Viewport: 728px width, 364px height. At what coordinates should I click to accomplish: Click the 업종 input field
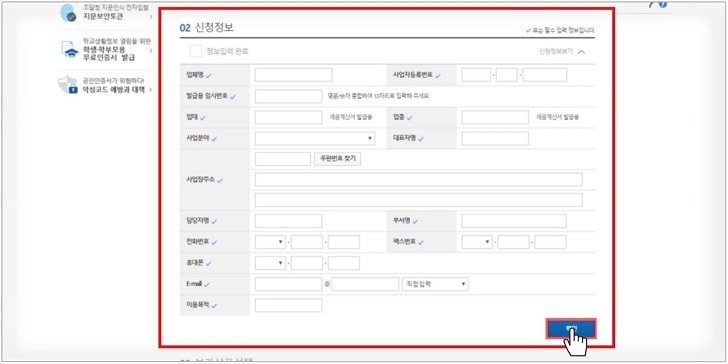click(x=495, y=117)
